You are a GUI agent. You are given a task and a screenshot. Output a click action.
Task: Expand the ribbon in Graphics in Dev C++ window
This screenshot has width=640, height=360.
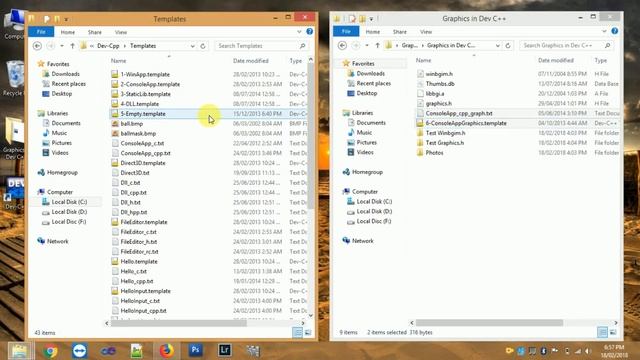pos(604,31)
